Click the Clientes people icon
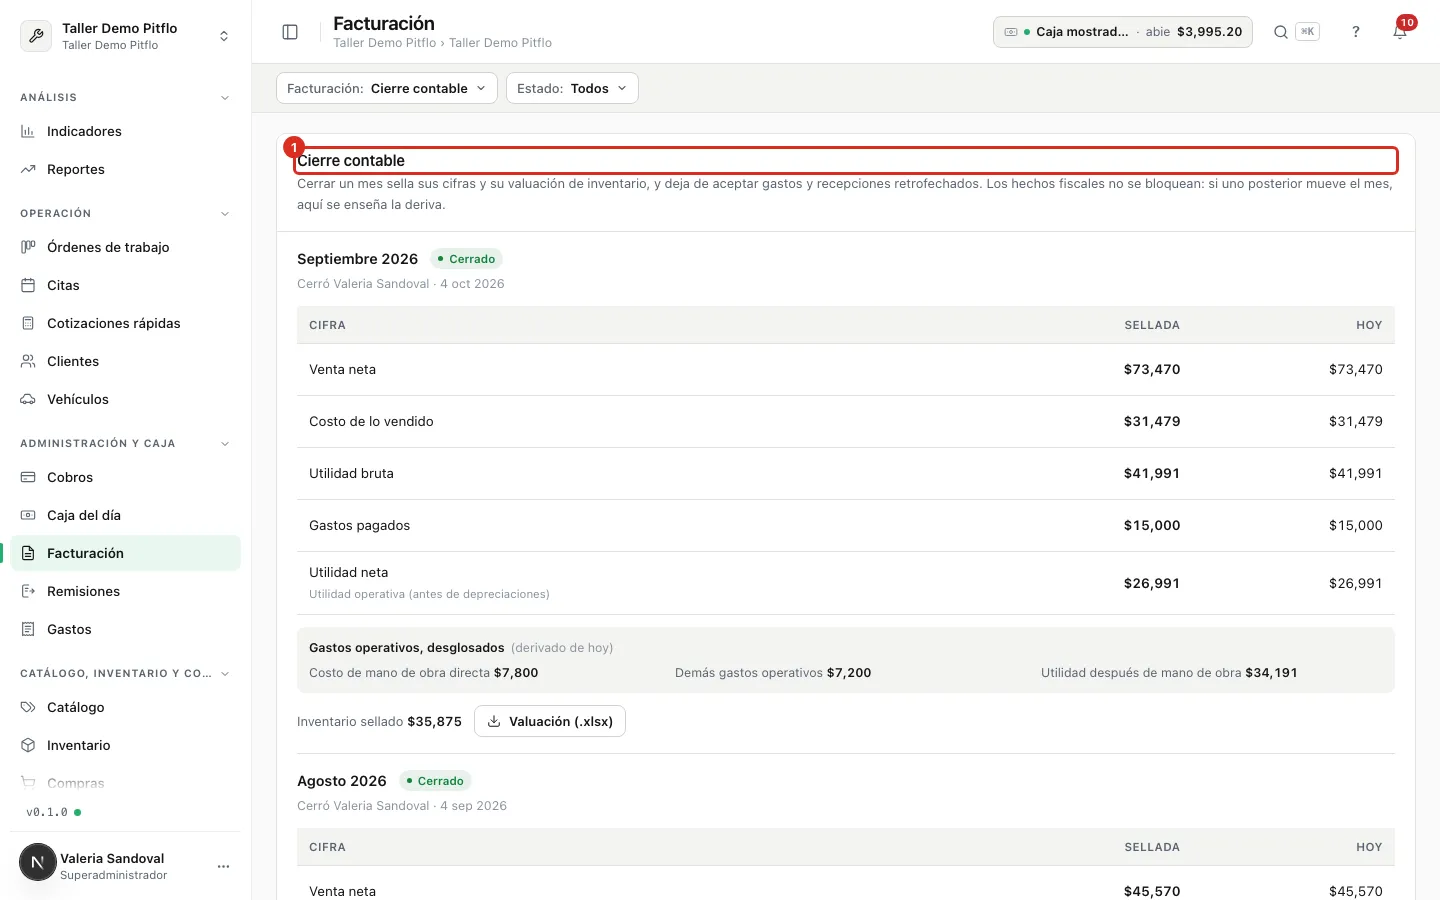Image resolution: width=1440 pixels, height=900 pixels. (28, 361)
